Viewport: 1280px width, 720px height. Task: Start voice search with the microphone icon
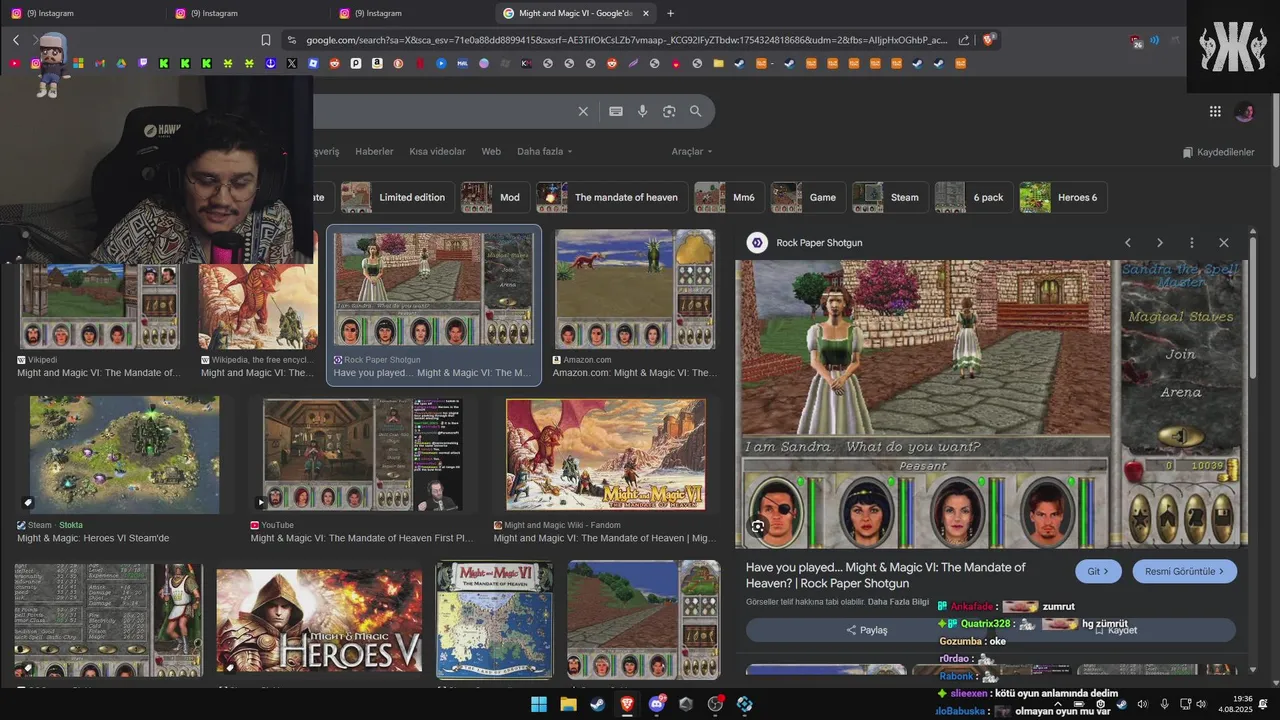[x=643, y=111]
